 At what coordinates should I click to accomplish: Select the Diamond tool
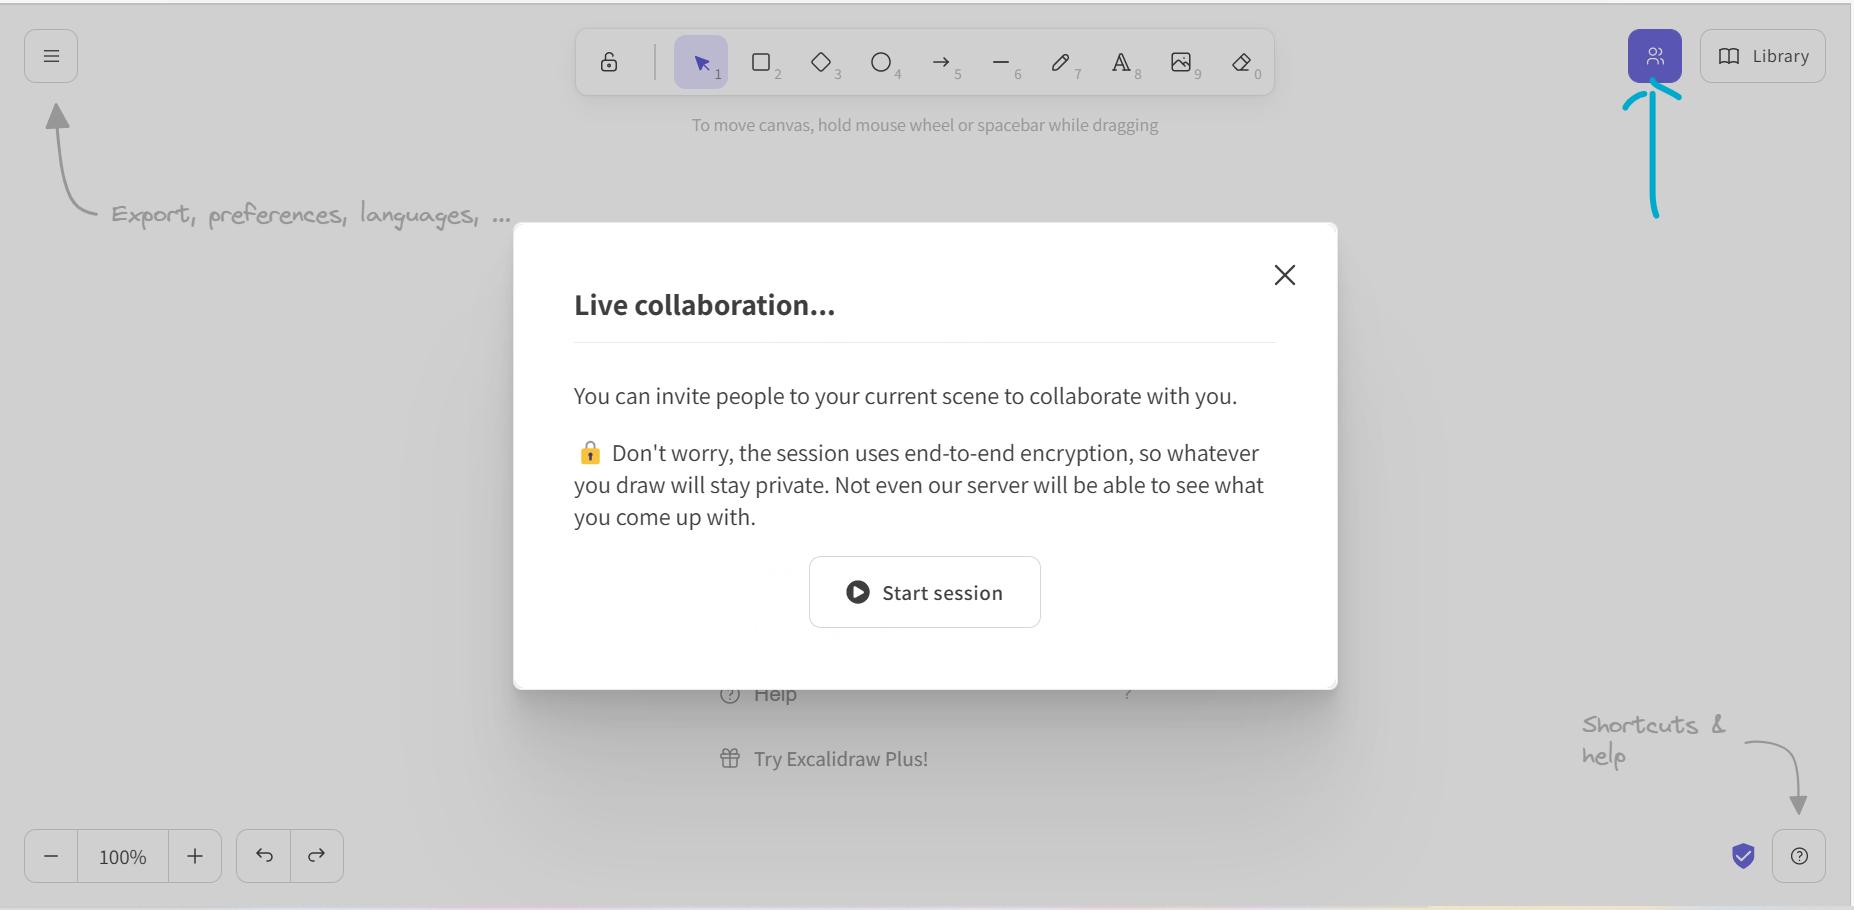pos(822,62)
